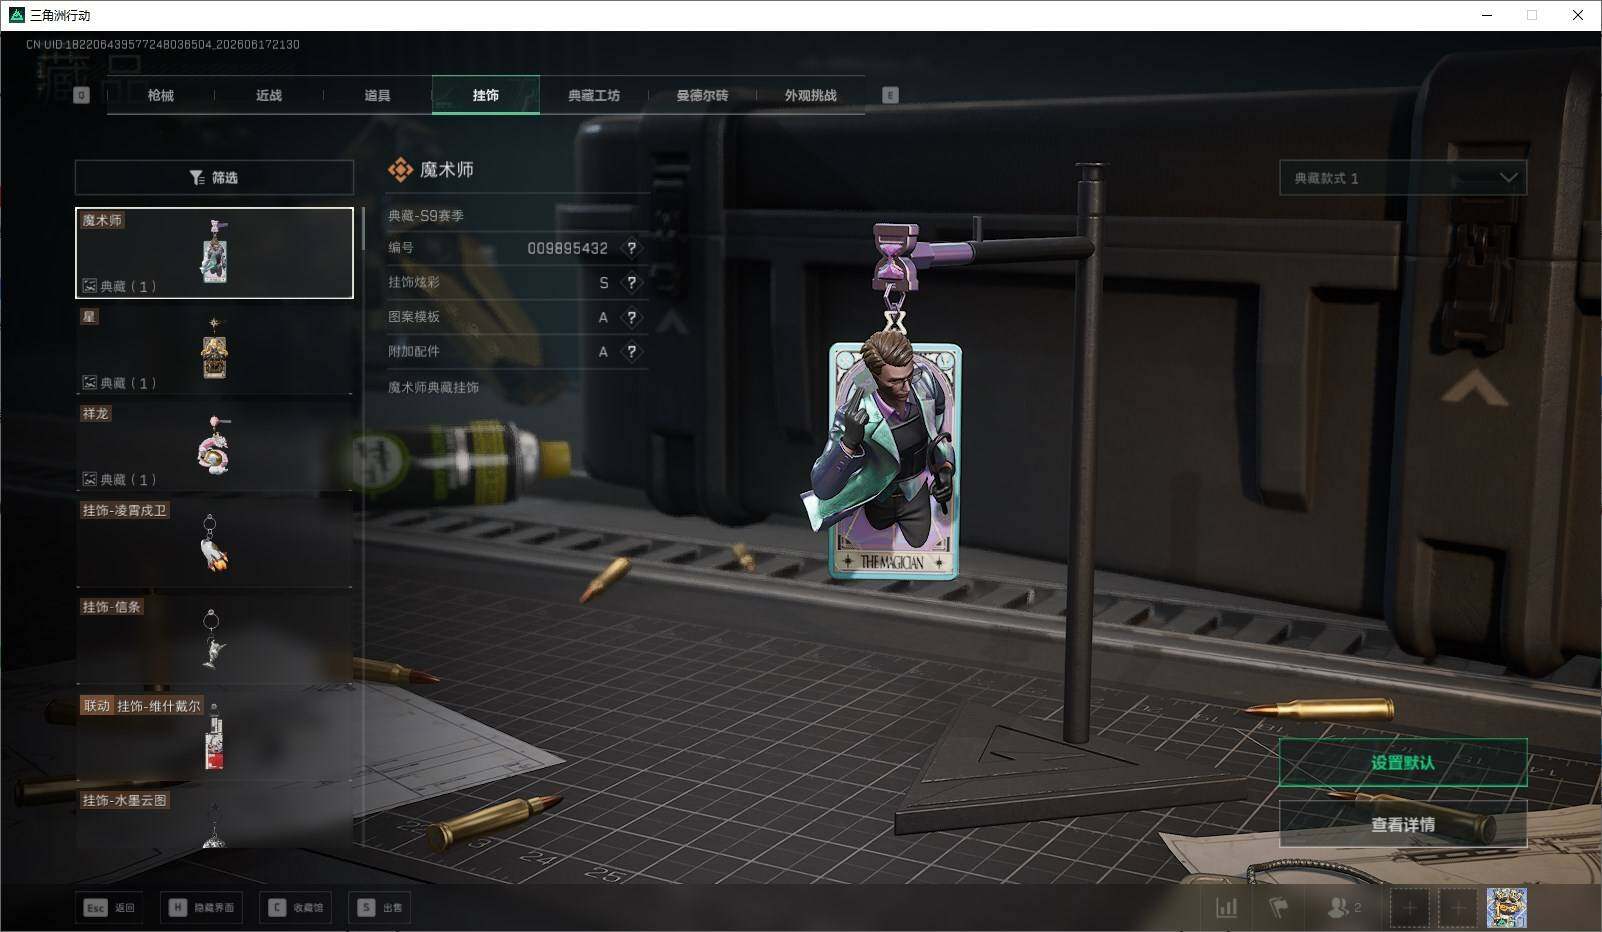Open the 外观挑战 tab

point(810,95)
